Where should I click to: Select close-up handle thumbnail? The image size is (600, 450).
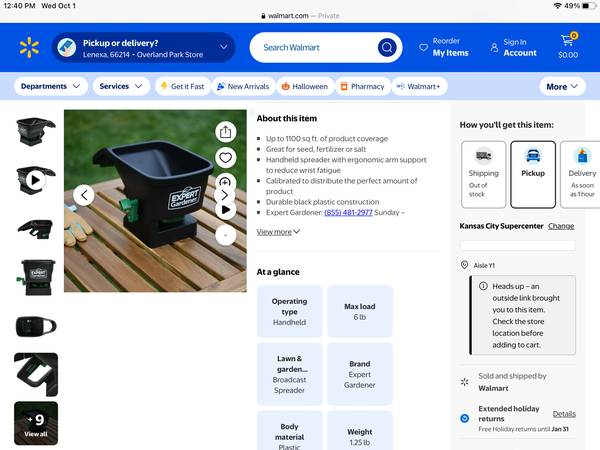pyautogui.click(x=36, y=375)
